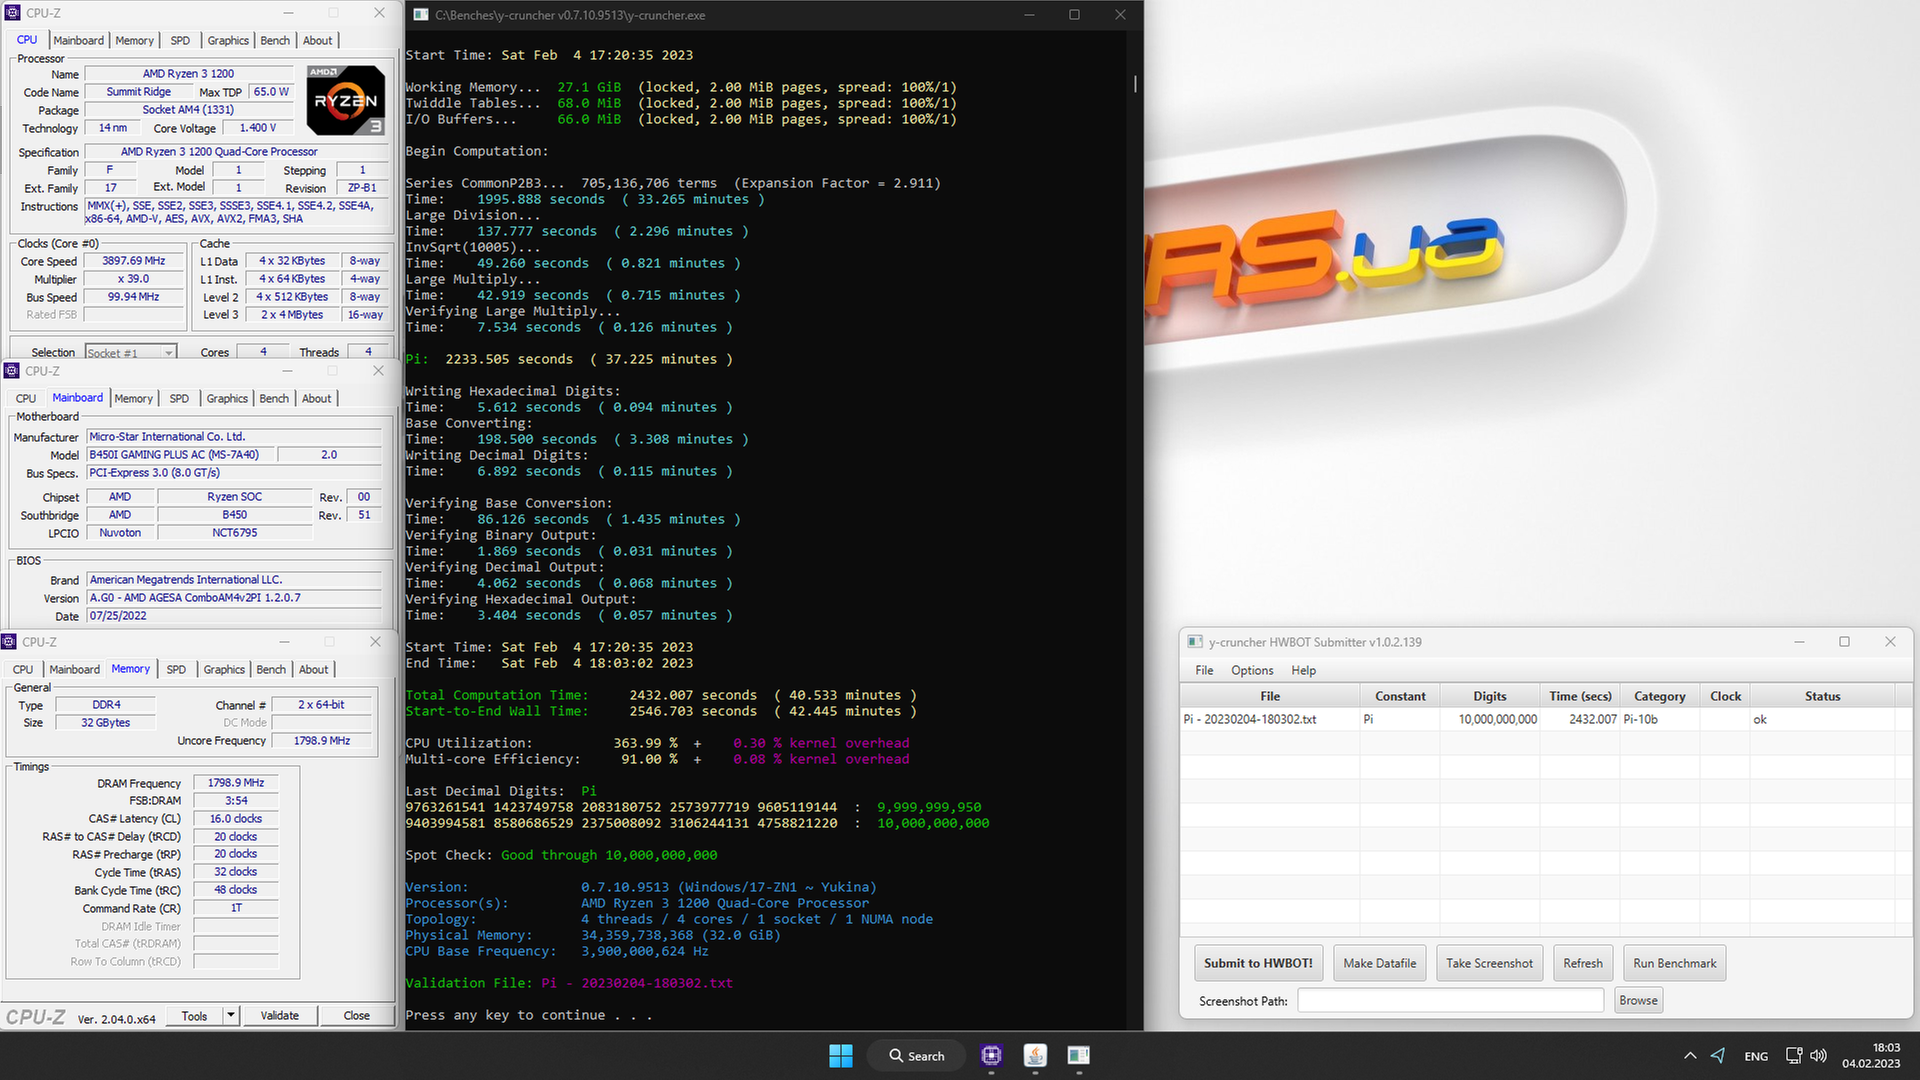Open the File menu in HWBOT Submitter
The width and height of the screenshot is (1920, 1080).
click(x=1204, y=670)
